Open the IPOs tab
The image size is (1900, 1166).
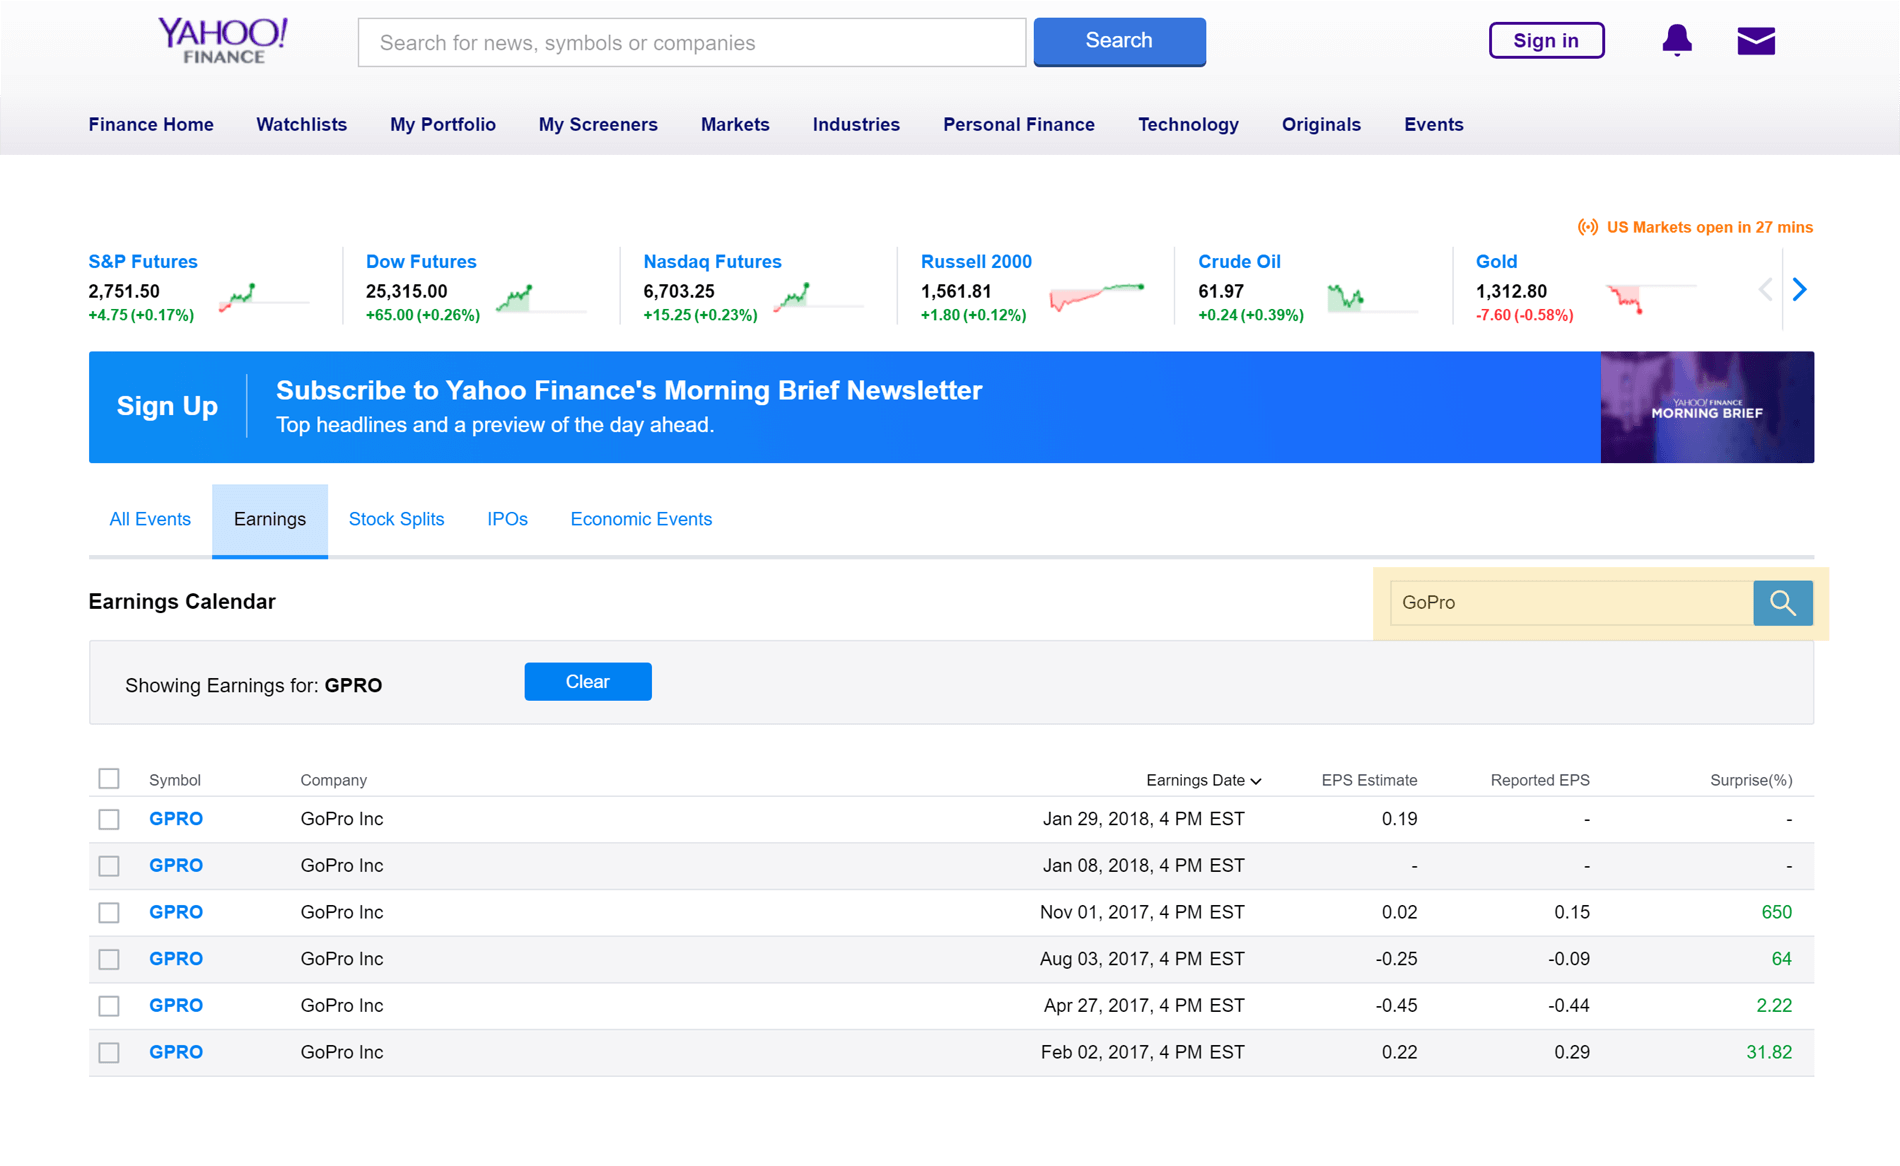tap(507, 520)
